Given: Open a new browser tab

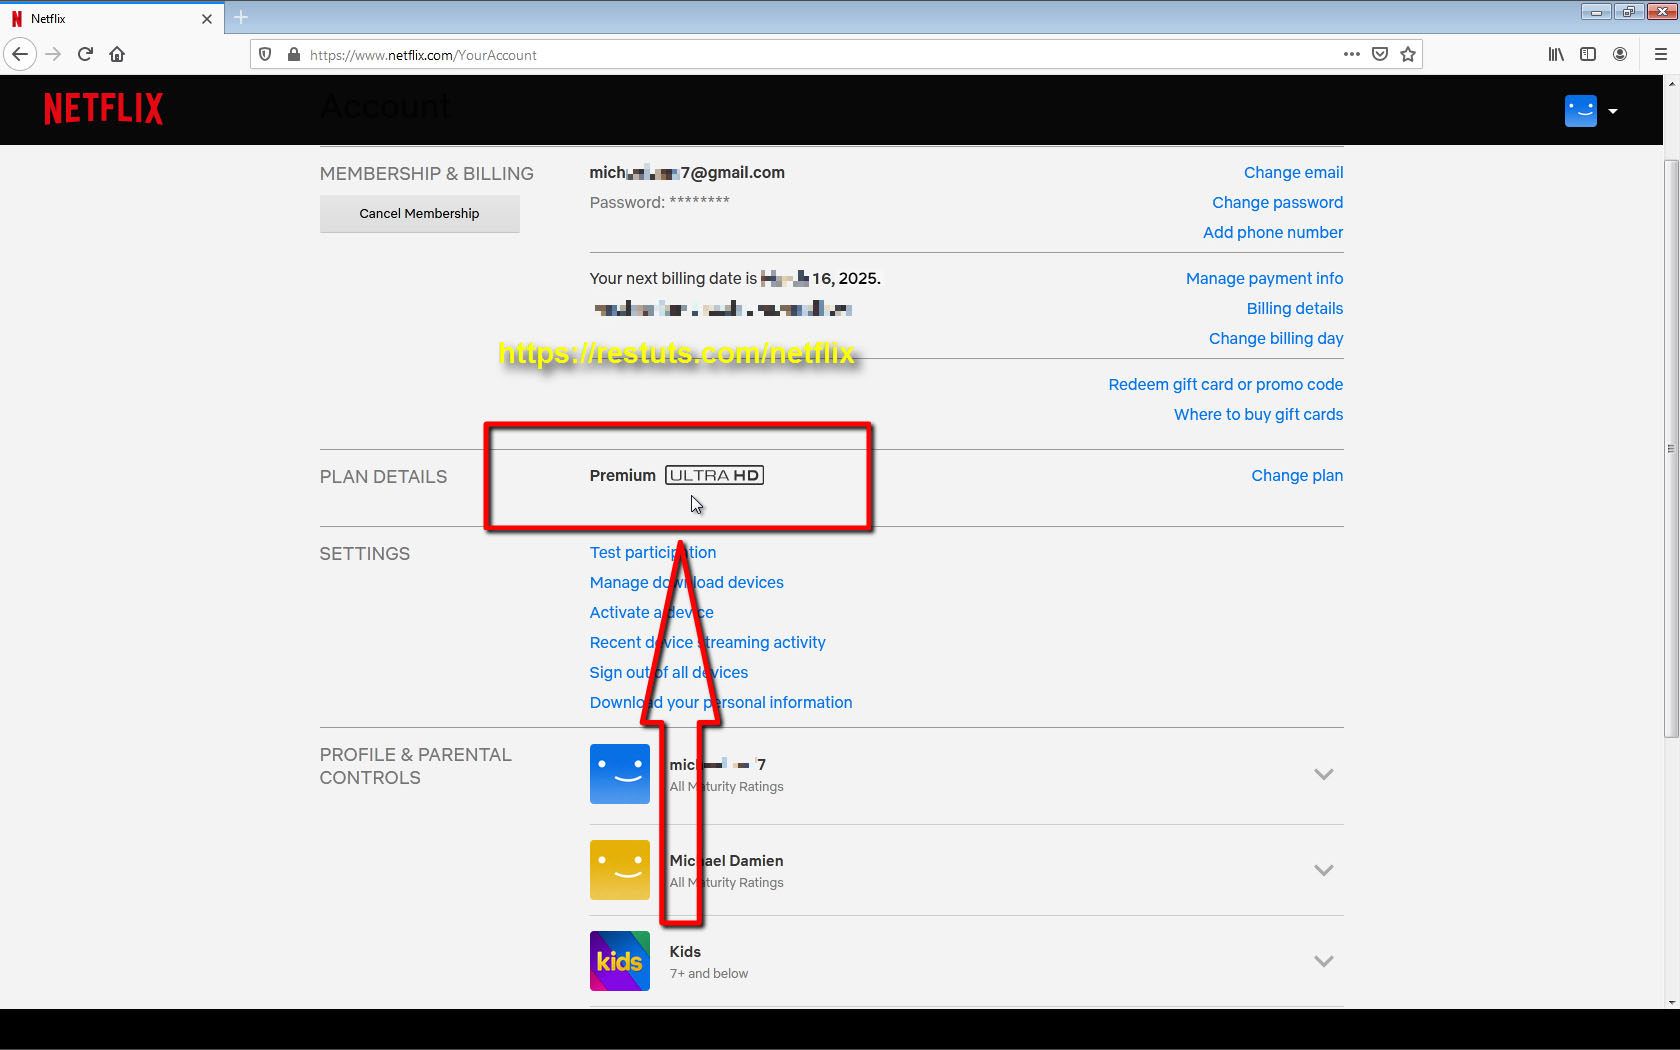Looking at the screenshot, I should 241,18.
